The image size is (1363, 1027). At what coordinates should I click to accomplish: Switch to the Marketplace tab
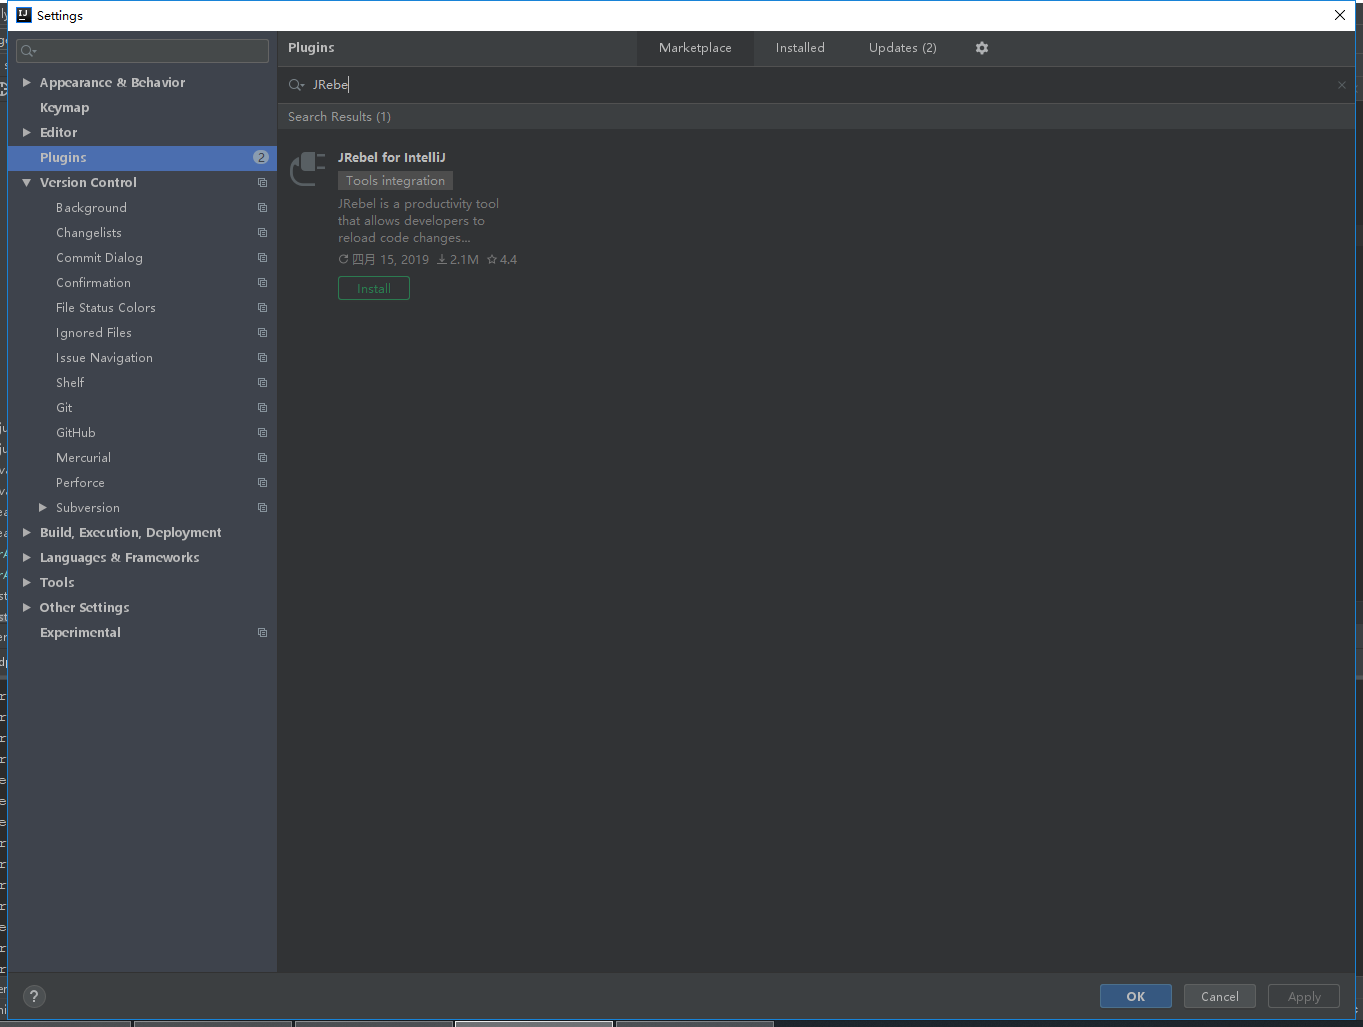(695, 48)
